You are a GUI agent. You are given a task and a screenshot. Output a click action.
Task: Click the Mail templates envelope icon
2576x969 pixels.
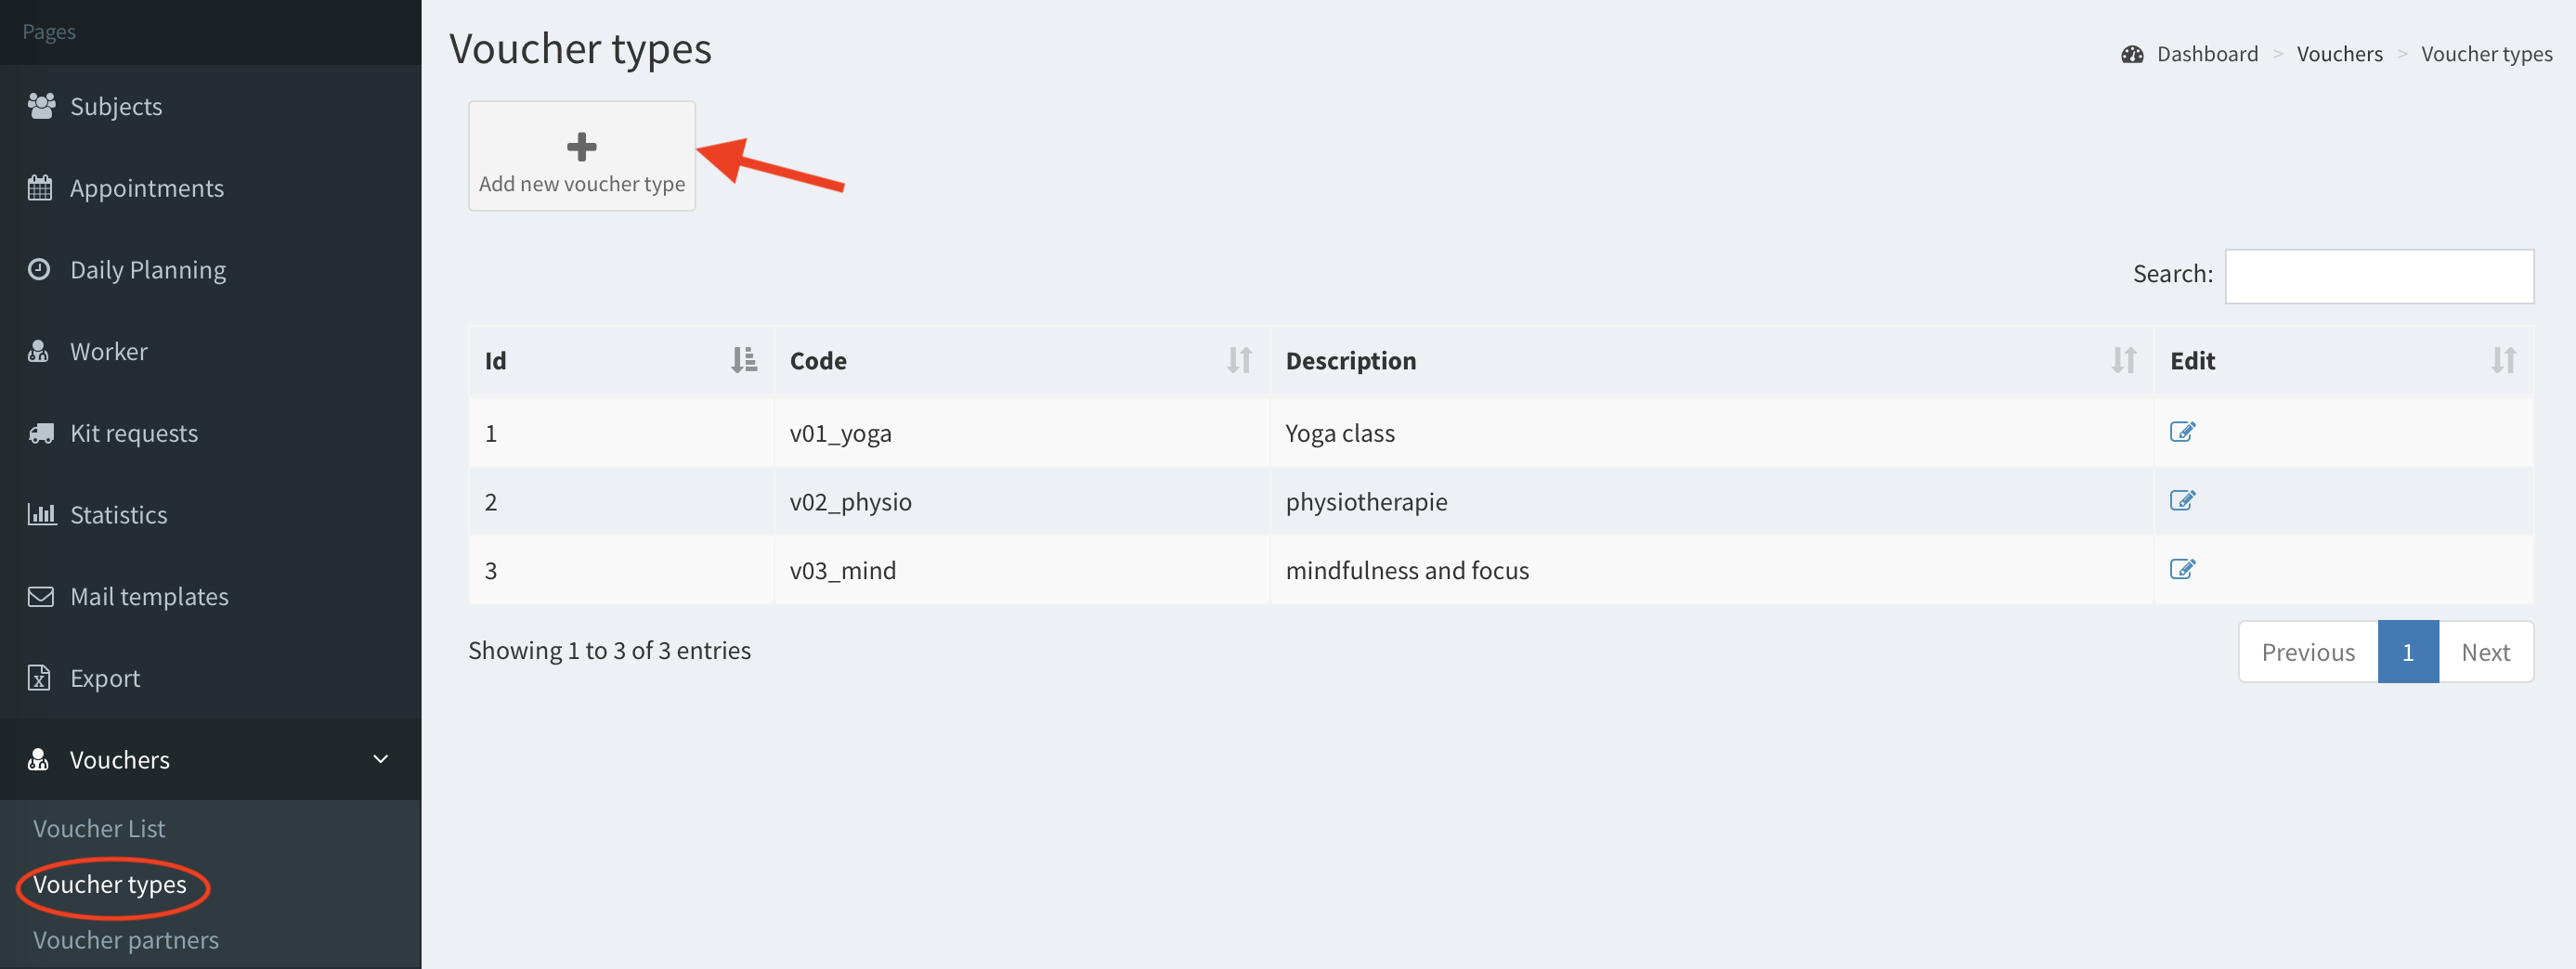point(41,596)
